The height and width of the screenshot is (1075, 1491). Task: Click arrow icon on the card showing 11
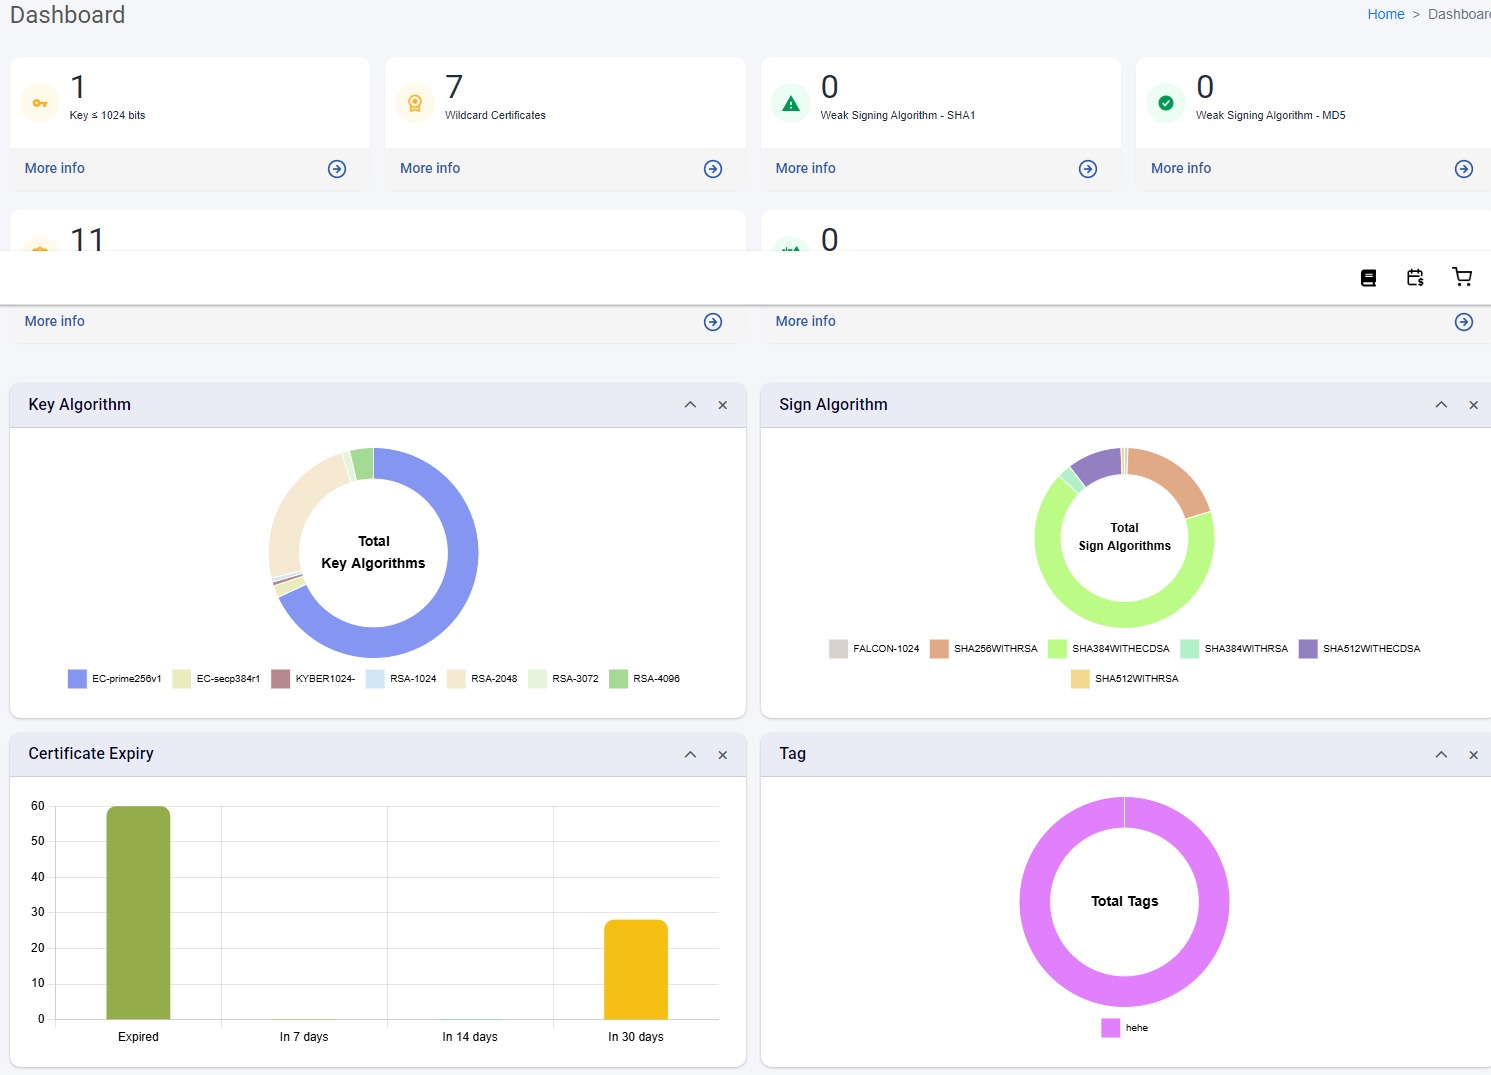(x=713, y=322)
